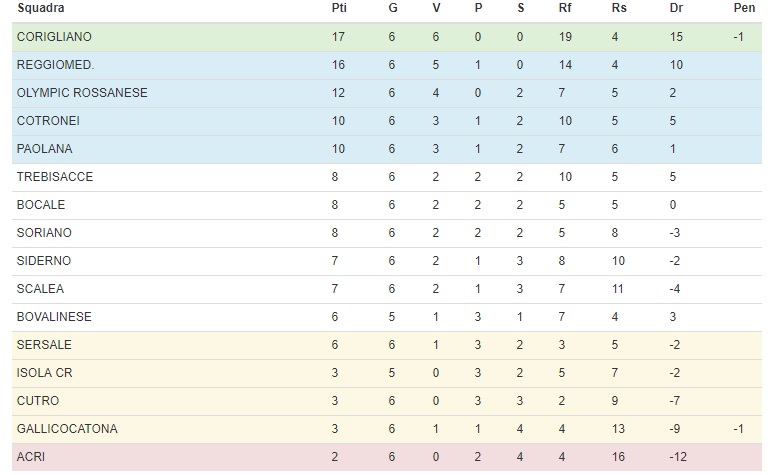
Task: Click the CUTRO team name
Action: (x=37, y=400)
